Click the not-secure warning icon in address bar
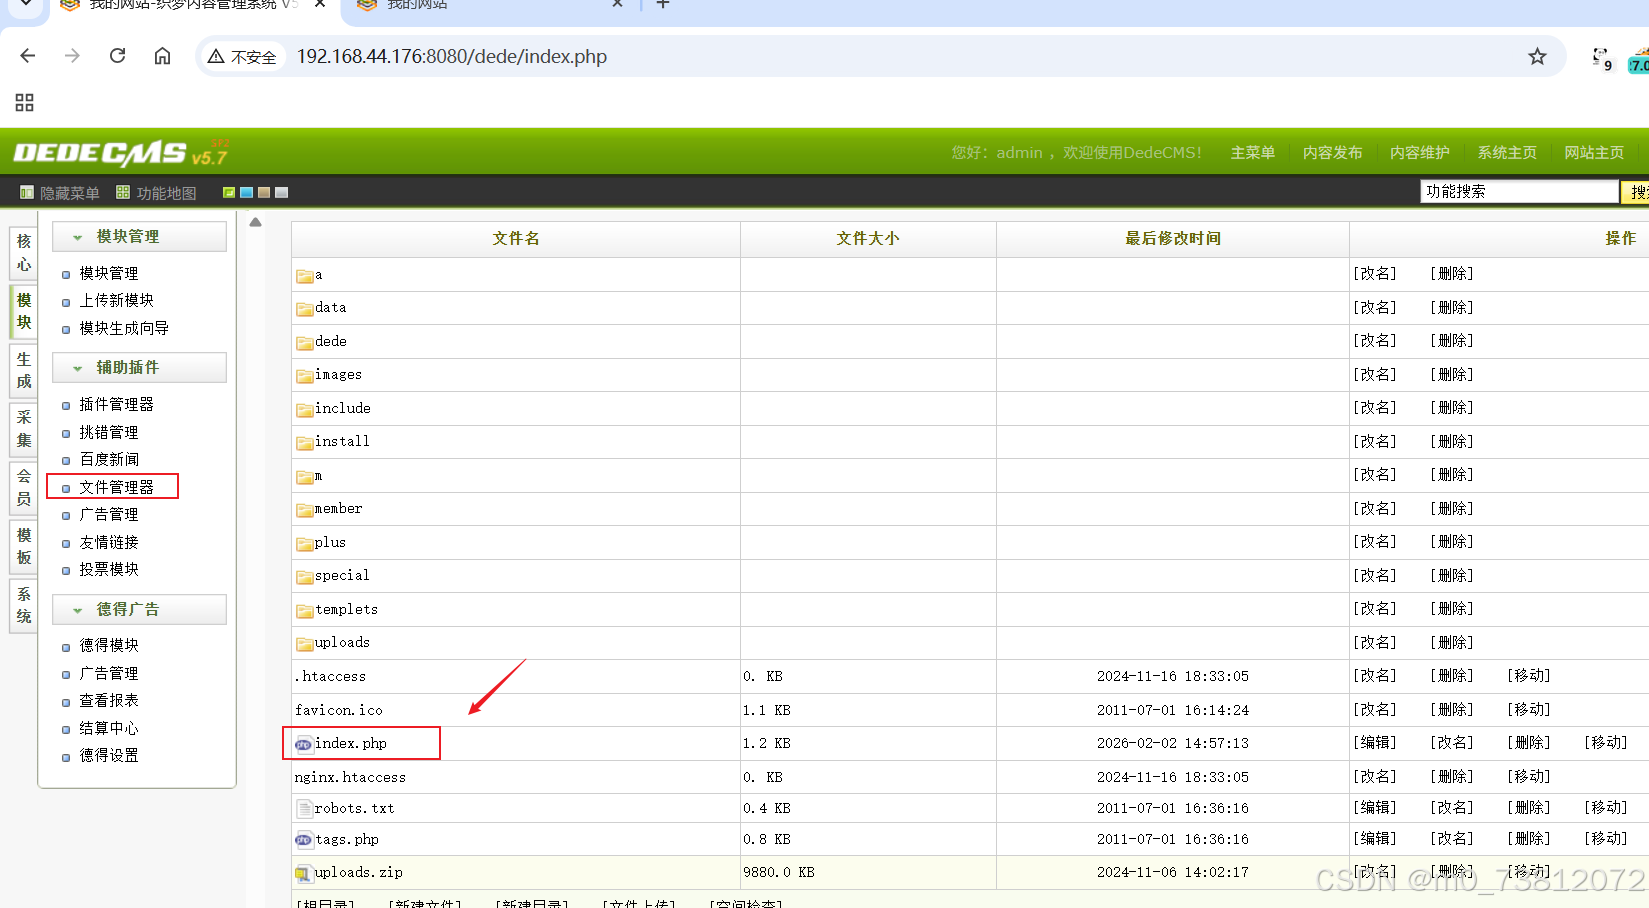Screen dimensions: 1649x908 [x=216, y=57]
